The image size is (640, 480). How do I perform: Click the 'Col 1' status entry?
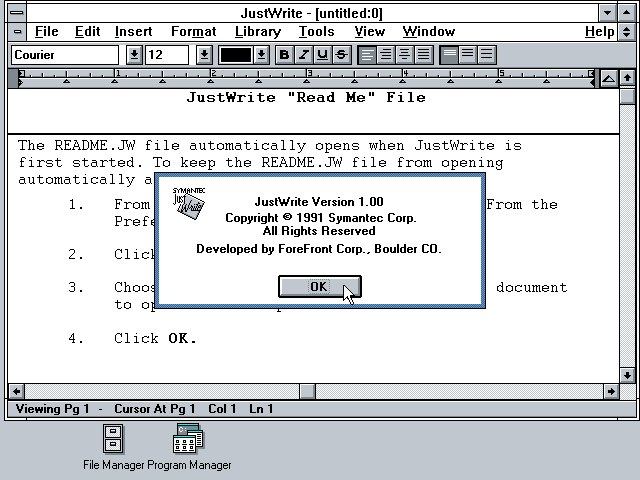222,409
